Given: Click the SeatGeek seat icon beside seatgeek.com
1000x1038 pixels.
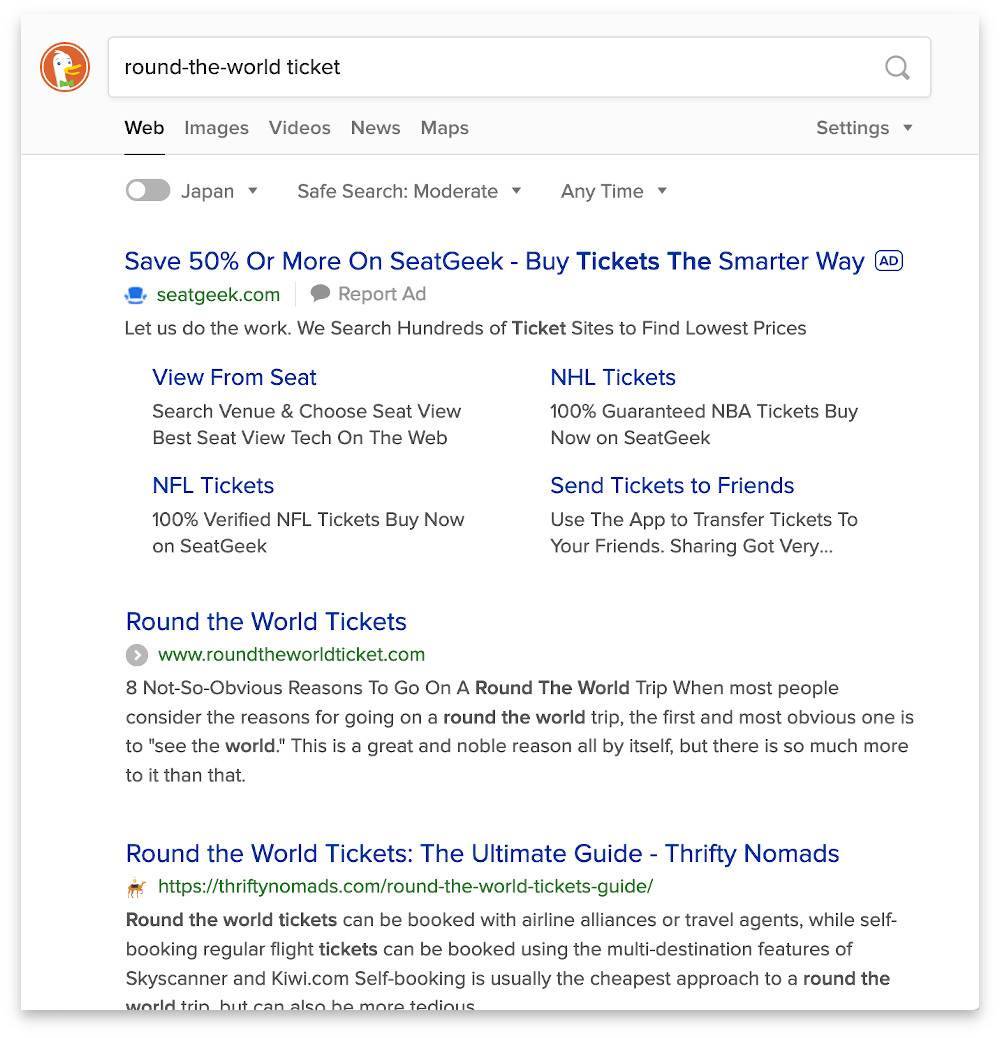Looking at the screenshot, I should click(134, 294).
